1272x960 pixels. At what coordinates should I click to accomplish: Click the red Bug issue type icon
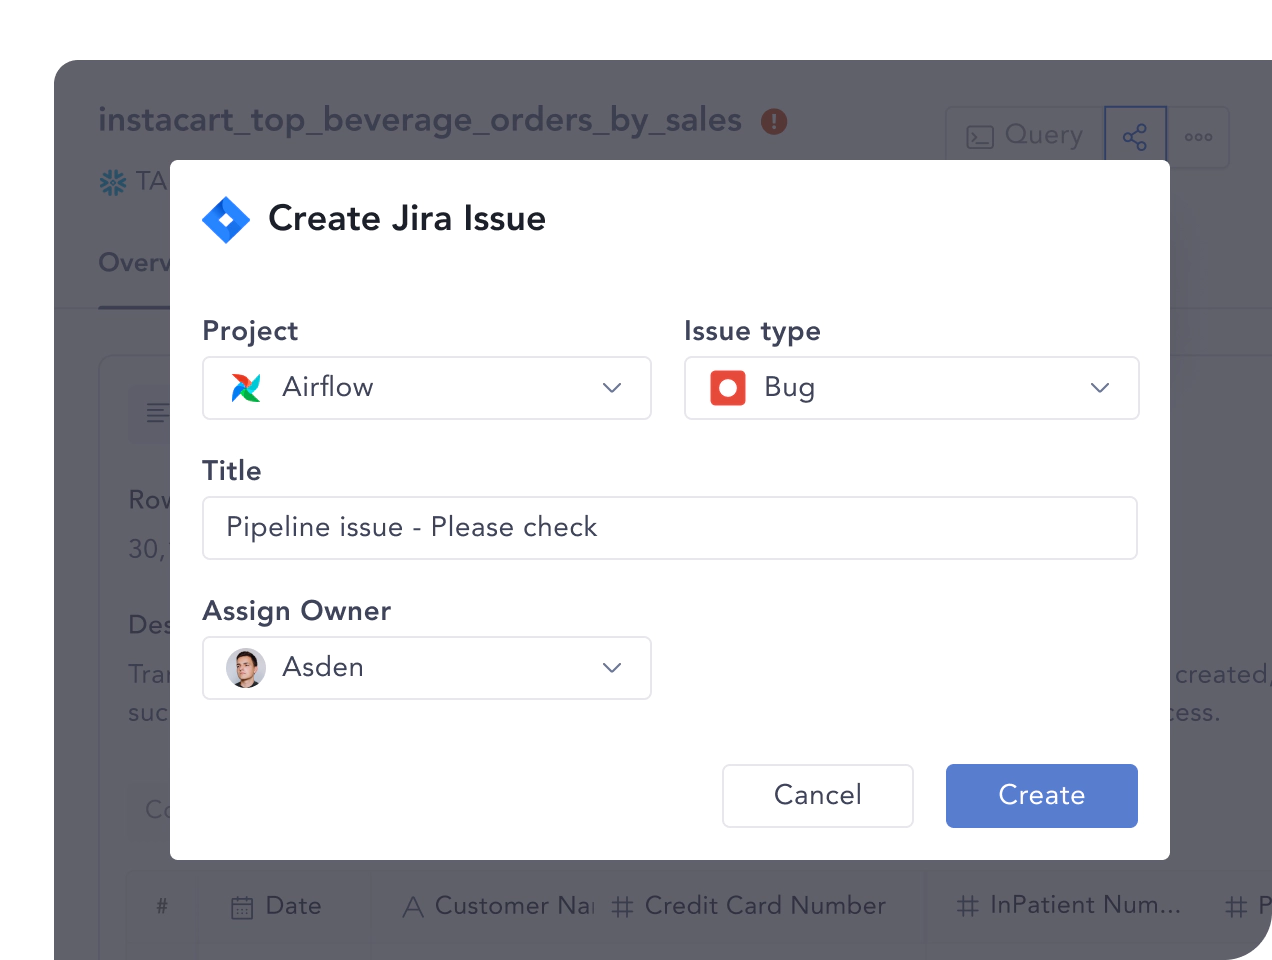click(728, 387)
